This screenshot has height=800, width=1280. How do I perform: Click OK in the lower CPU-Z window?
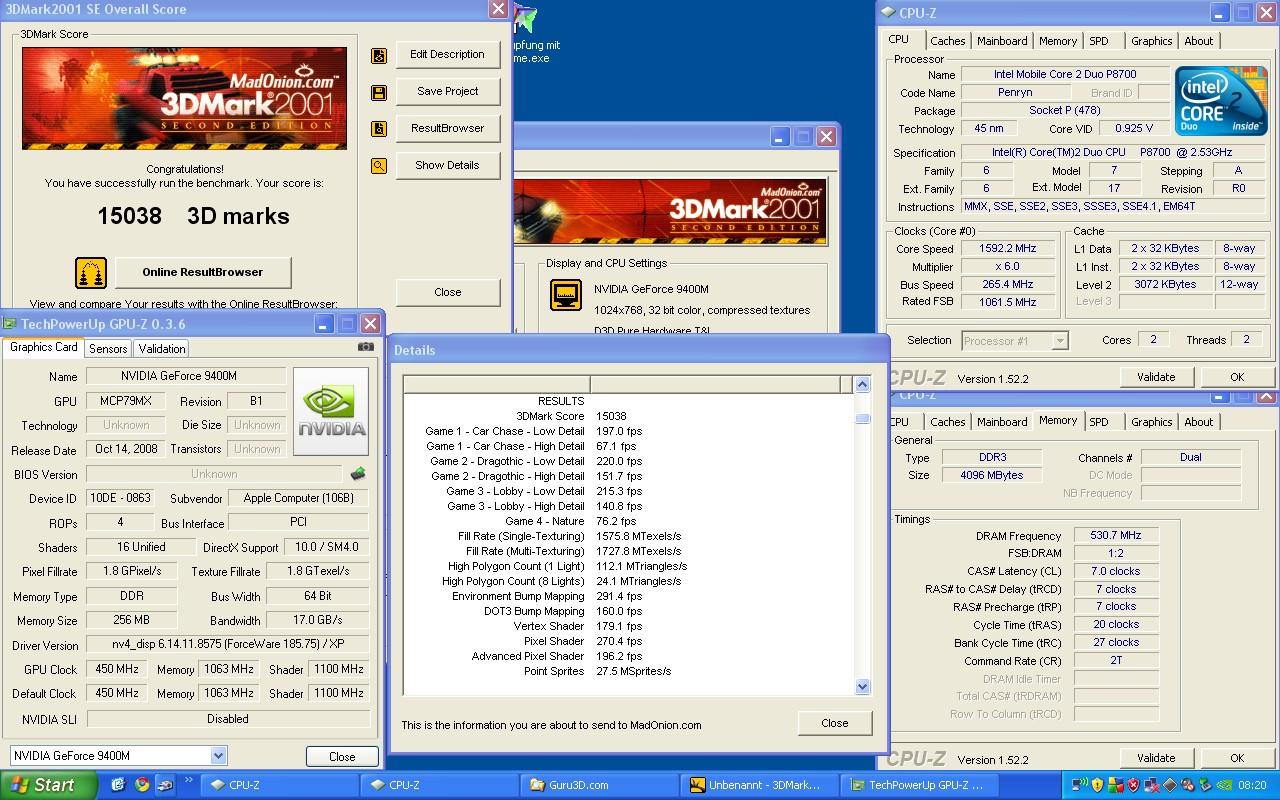(1237, 758)
